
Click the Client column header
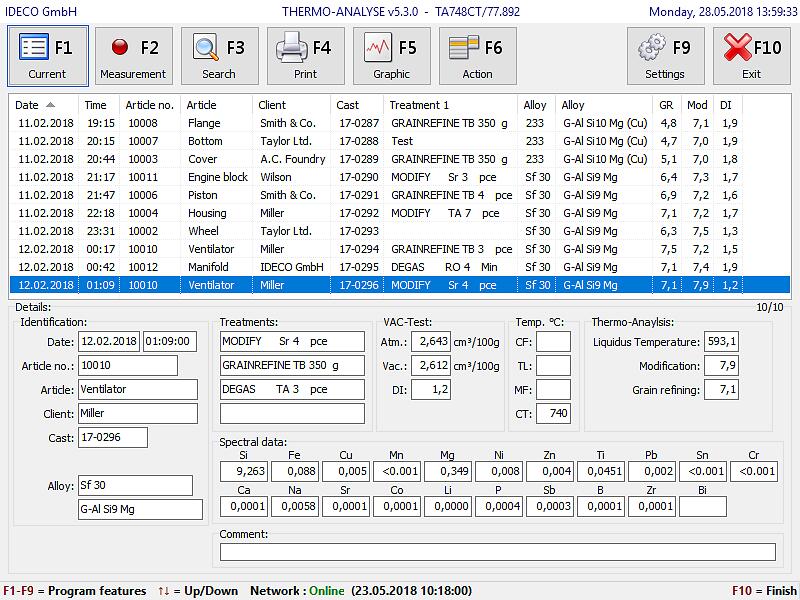coord(272,105)
